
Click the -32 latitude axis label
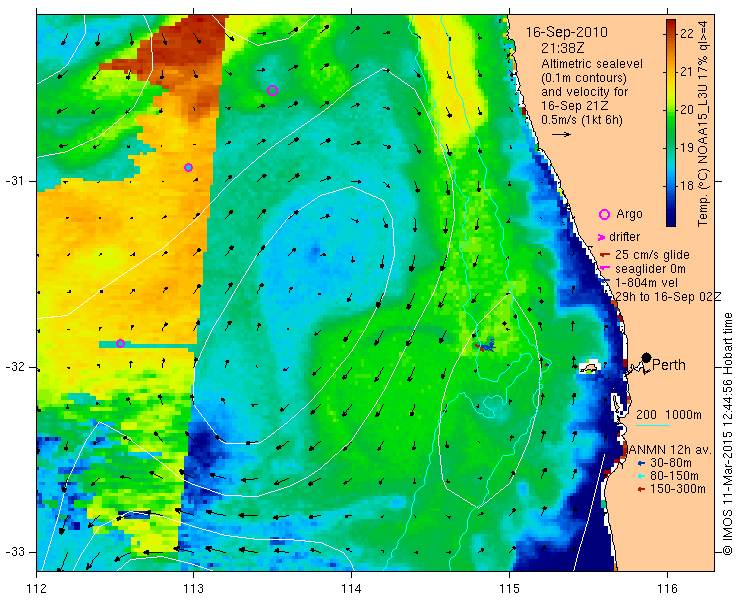click(14, 367)
